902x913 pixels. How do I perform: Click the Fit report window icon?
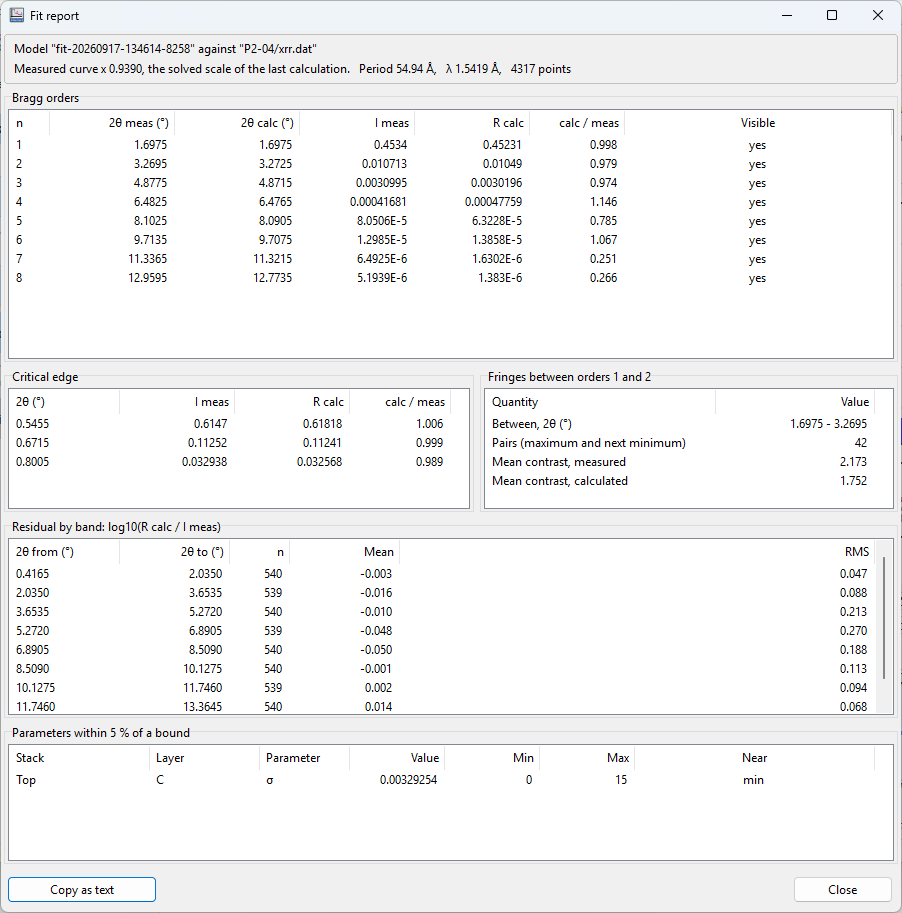[16, 16]
